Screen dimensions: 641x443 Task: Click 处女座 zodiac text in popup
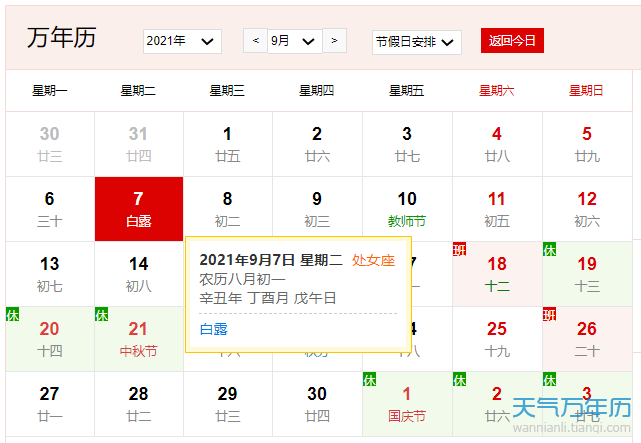(x=373, y=260)
